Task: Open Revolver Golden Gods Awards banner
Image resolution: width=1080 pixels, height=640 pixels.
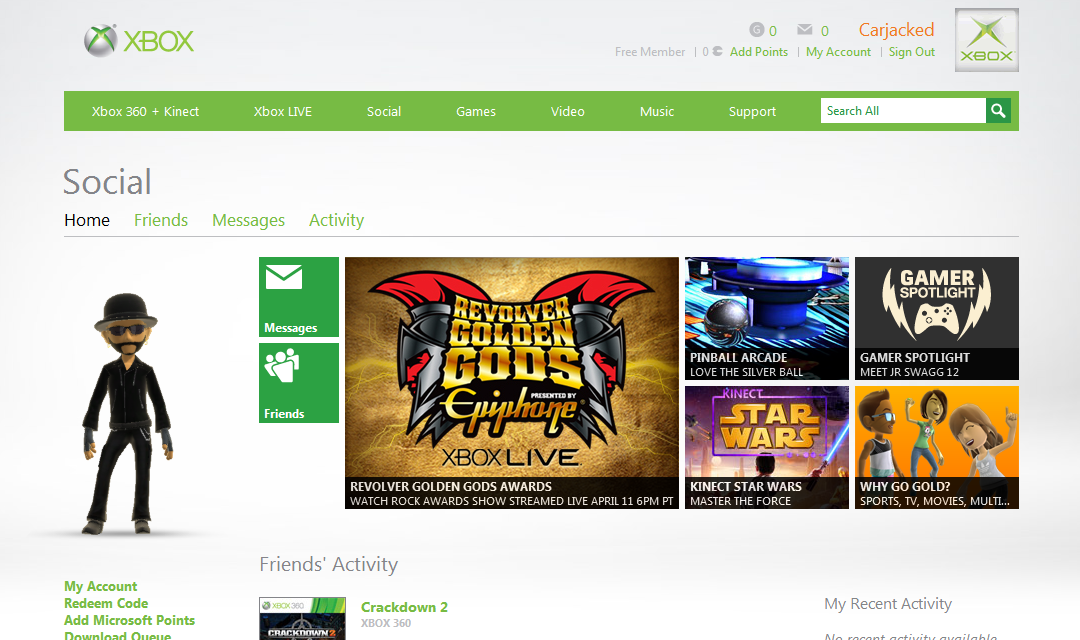Action: [x=512, y=383]
